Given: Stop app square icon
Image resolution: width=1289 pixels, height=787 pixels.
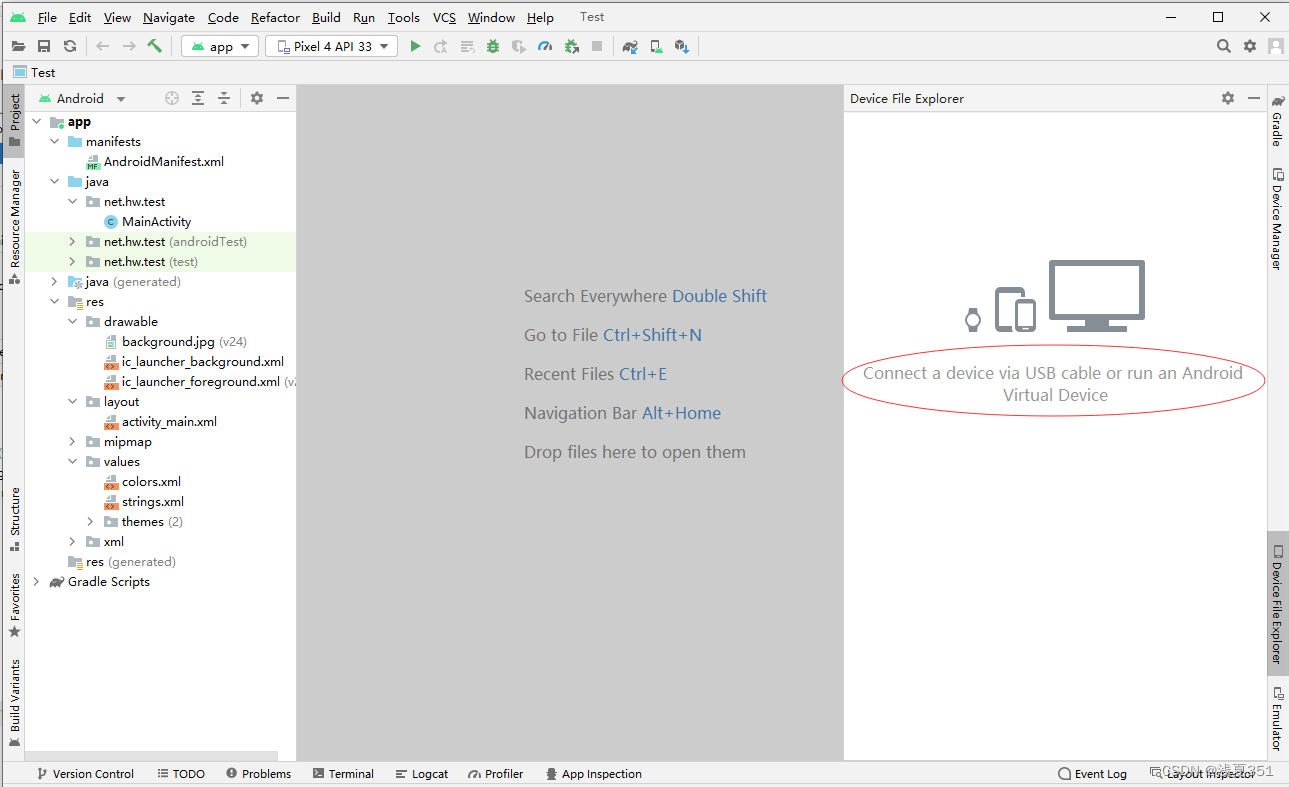Looking at the screenshot, I should [x=597, y=46].
